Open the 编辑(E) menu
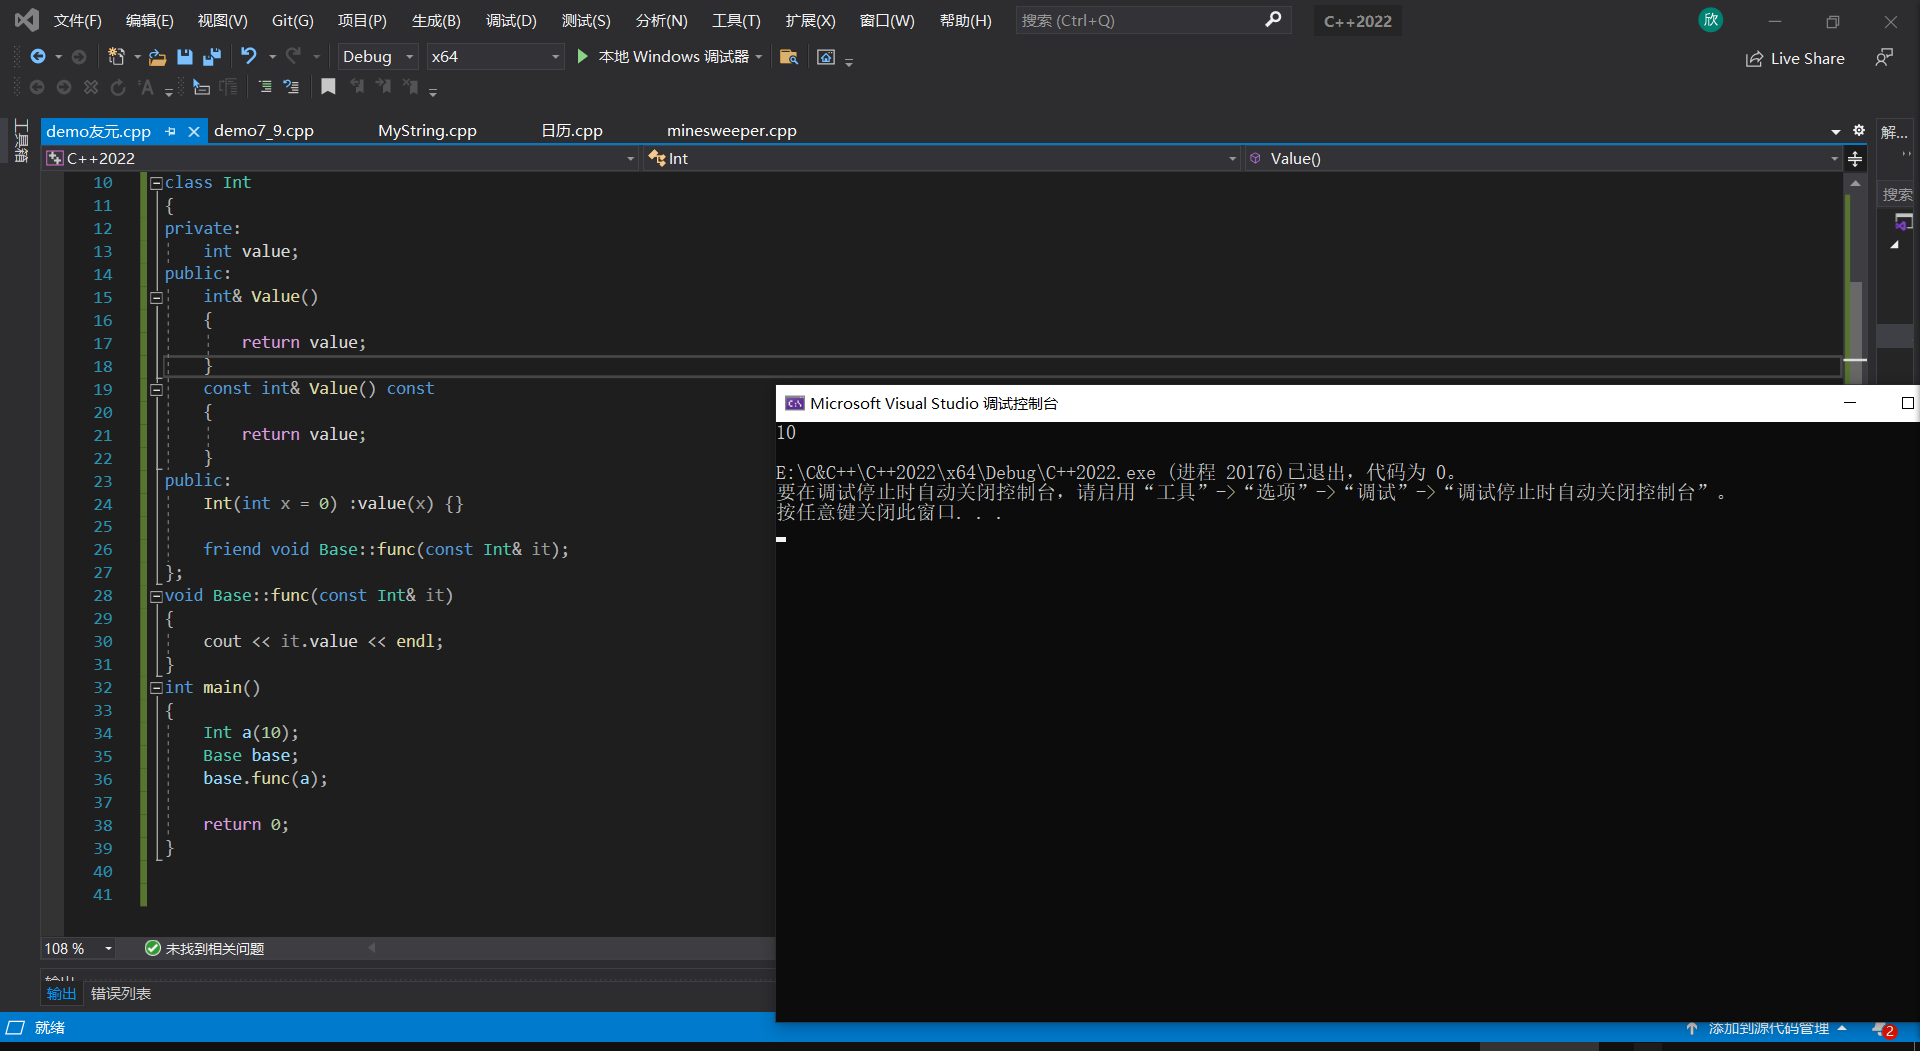 point(150,21)
